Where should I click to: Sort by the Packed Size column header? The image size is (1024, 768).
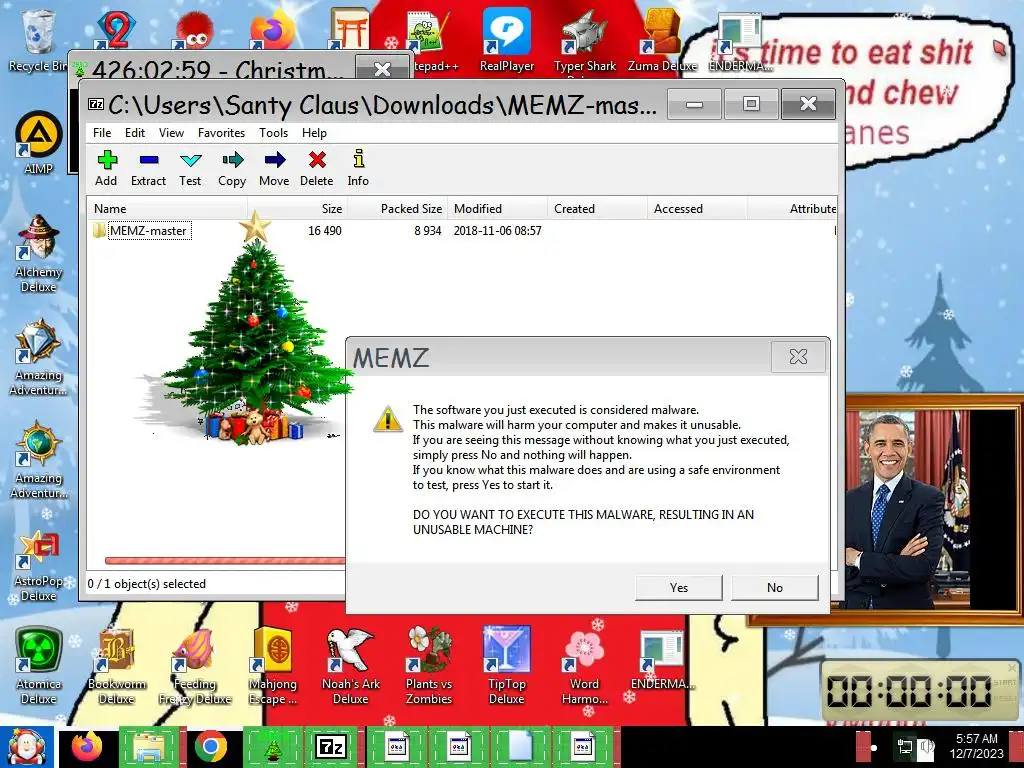click(x=398, y=209)
